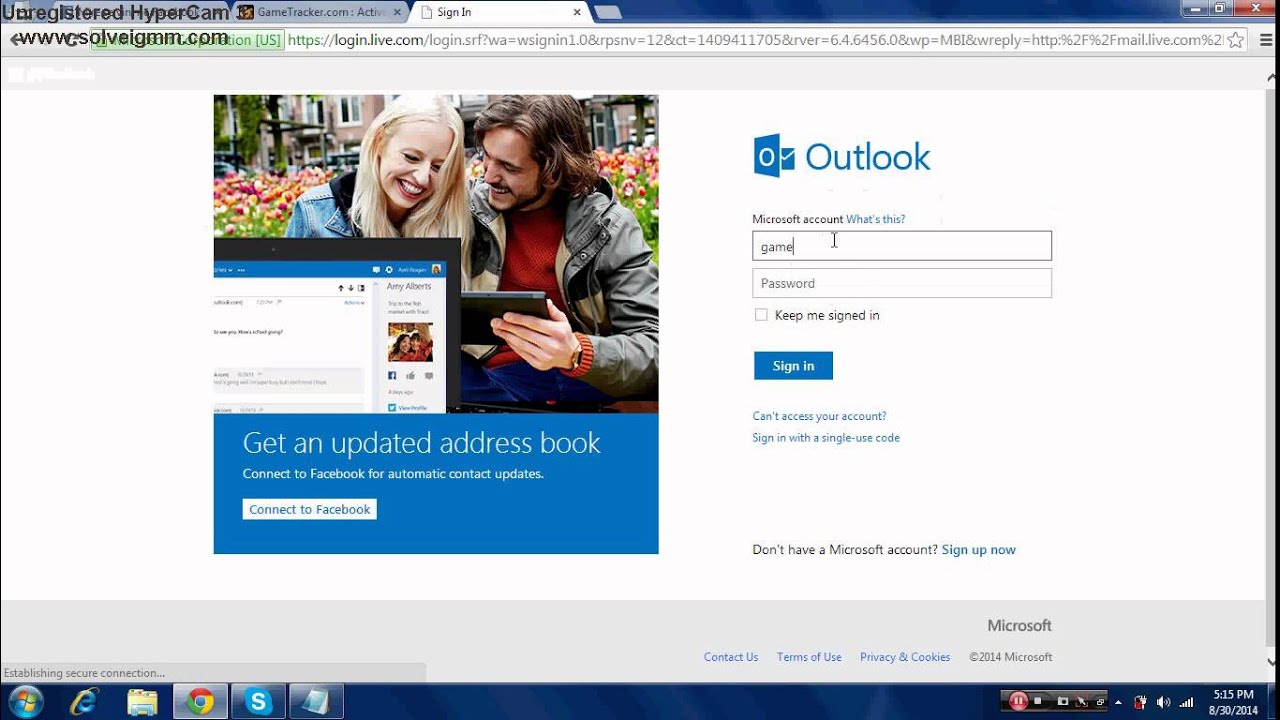Open the network signal tray icon
Image resolution: width=1280 pixels, height=720 pixels.
(1187, 702)
